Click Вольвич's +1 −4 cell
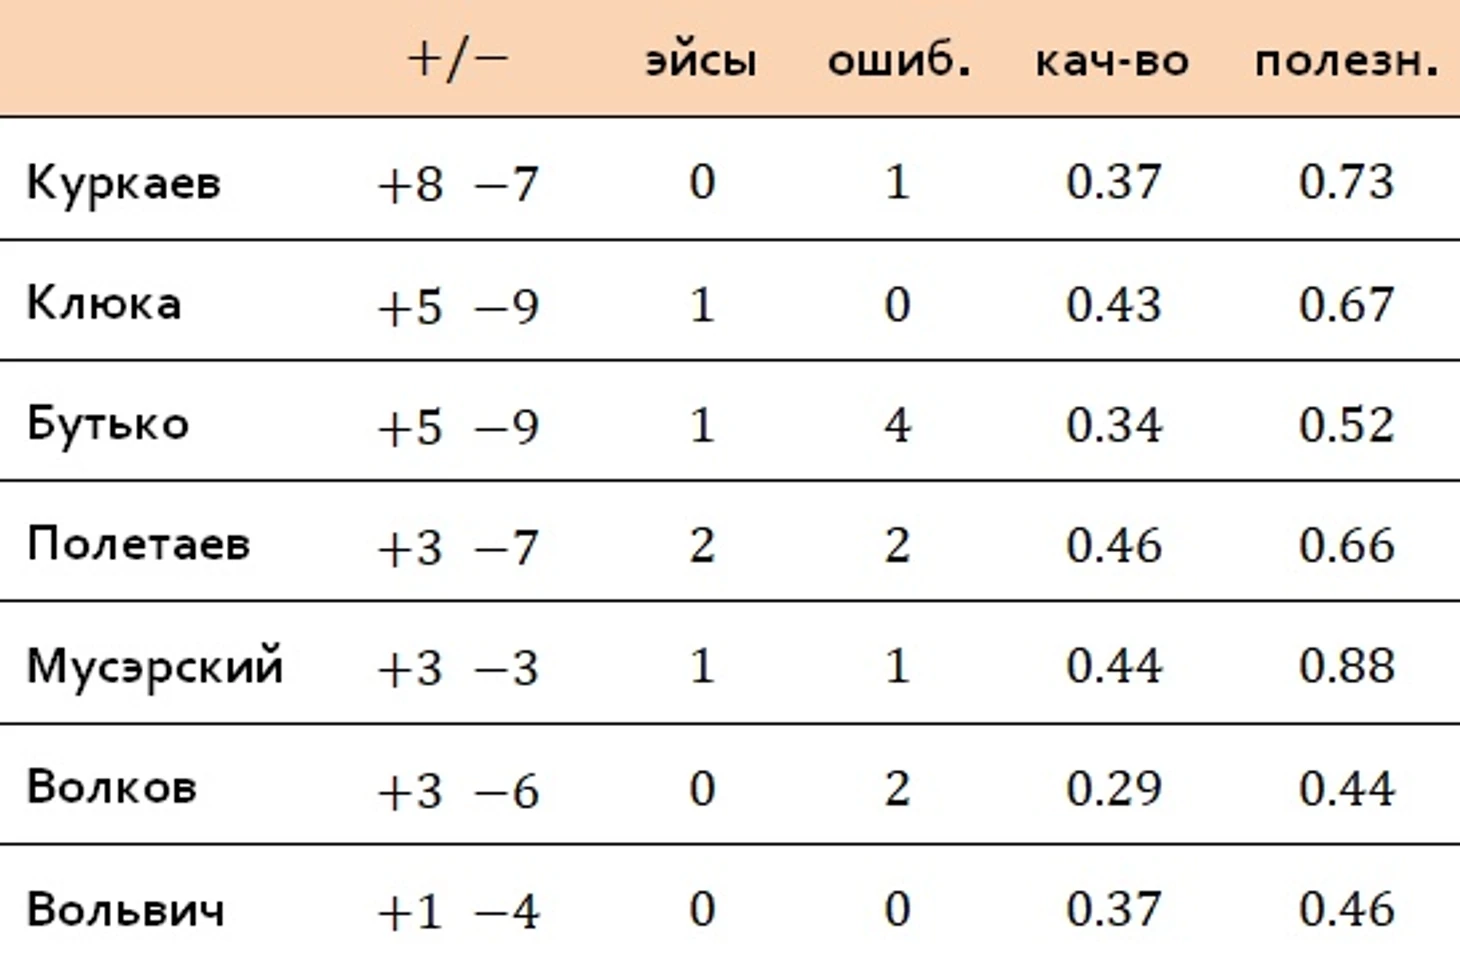This screenshot has height=960, width=1460. pos(457,911)
